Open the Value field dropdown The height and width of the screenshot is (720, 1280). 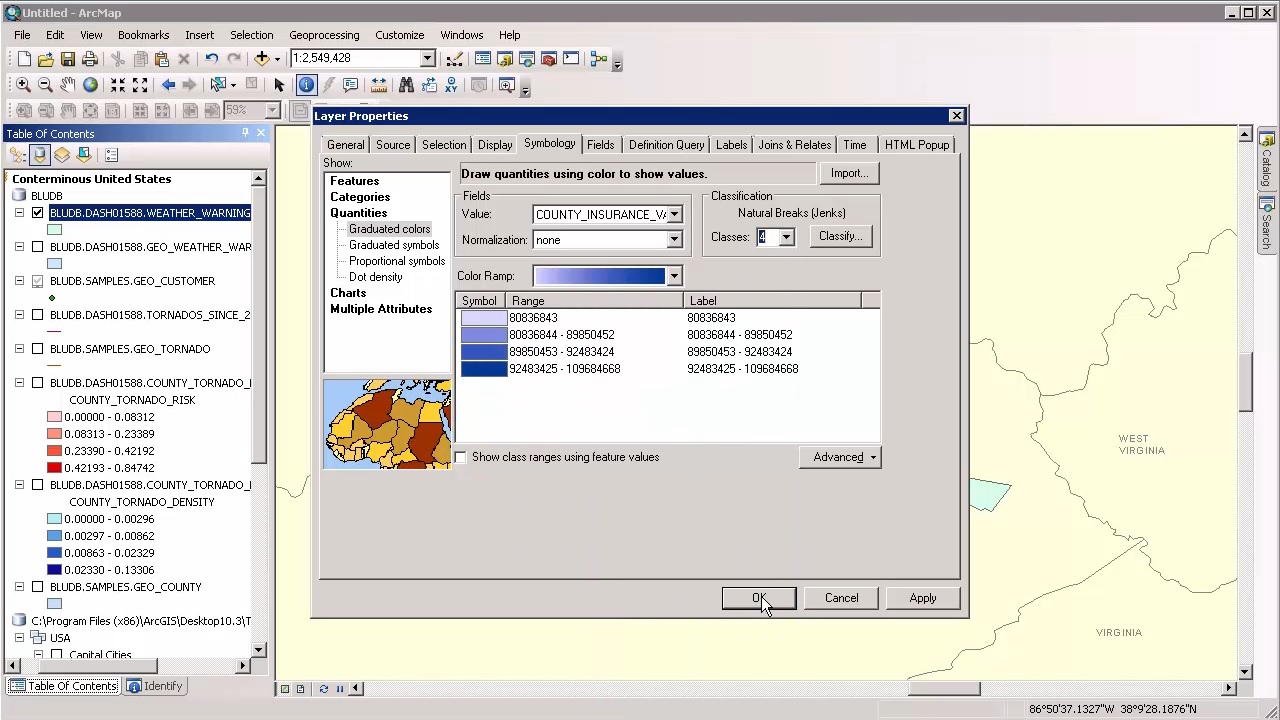tap(674, 214)
